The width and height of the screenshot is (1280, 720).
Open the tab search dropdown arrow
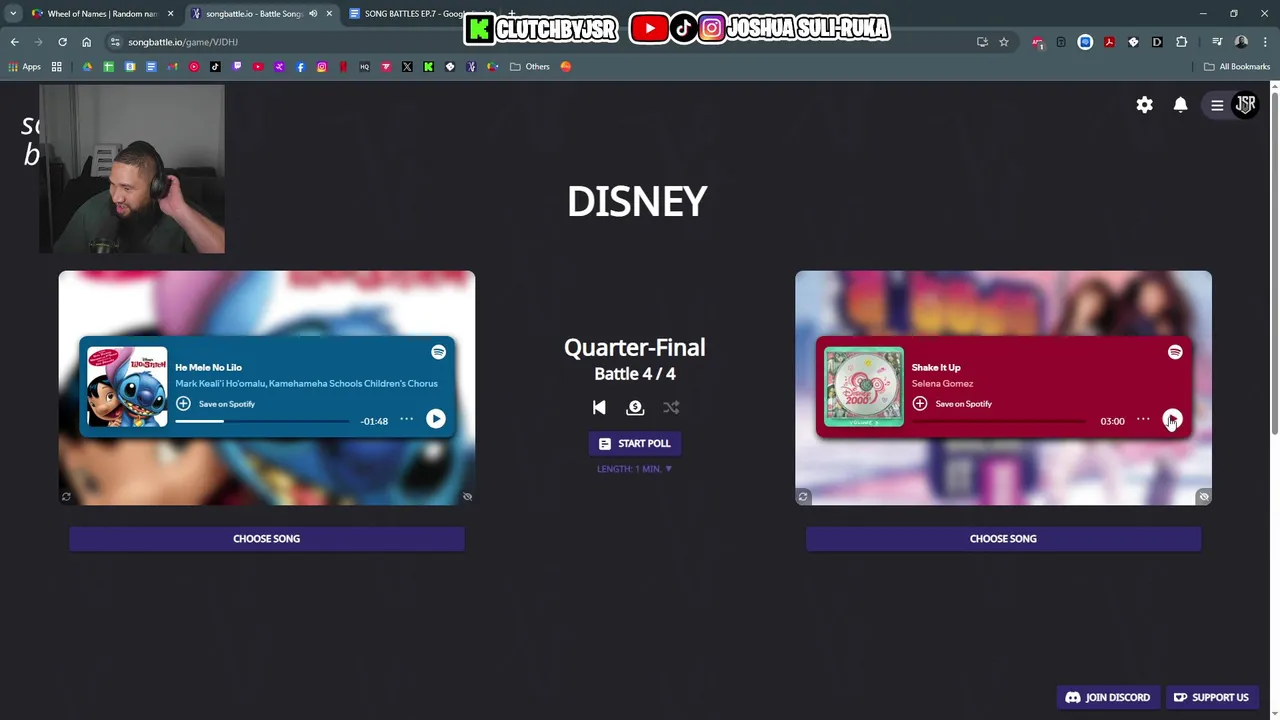pyautogui.click(x=13, y=14)
